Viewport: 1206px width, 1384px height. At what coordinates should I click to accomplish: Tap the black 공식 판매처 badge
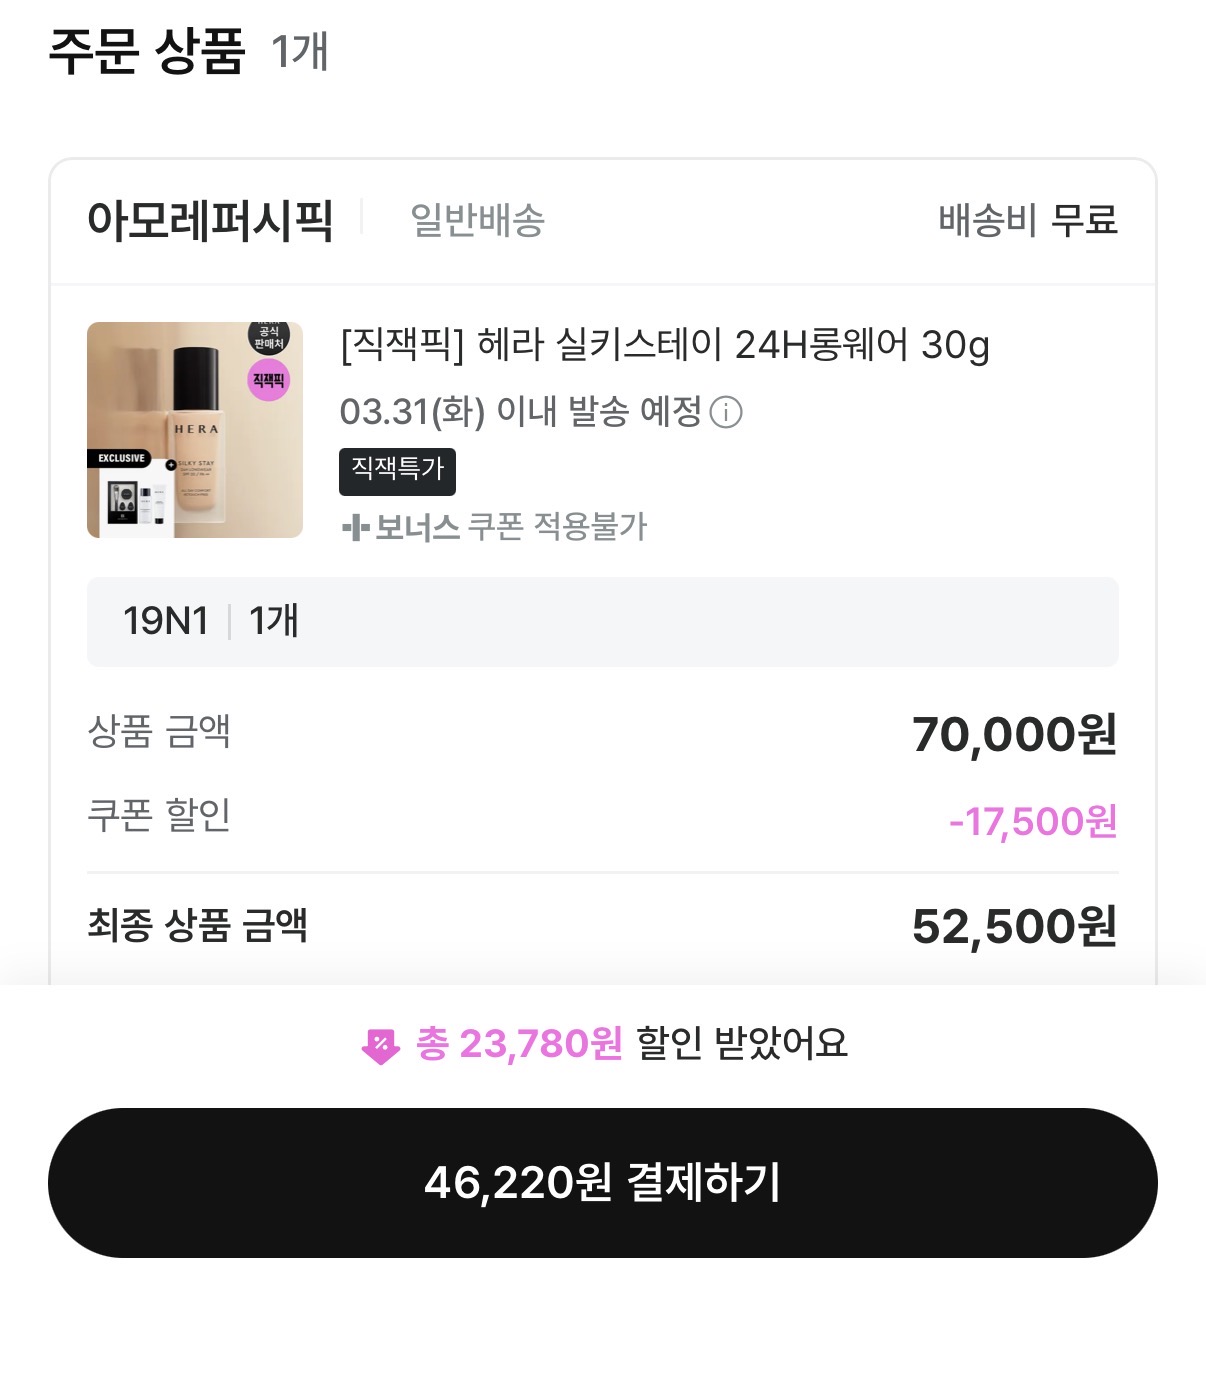[269, 338]
